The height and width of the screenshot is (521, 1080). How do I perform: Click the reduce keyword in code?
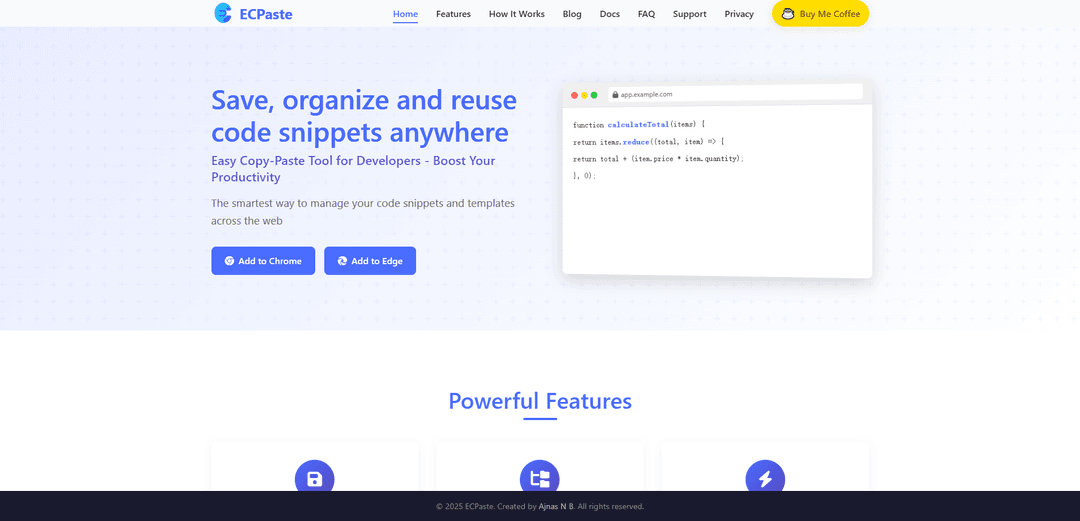pos(636,142)
